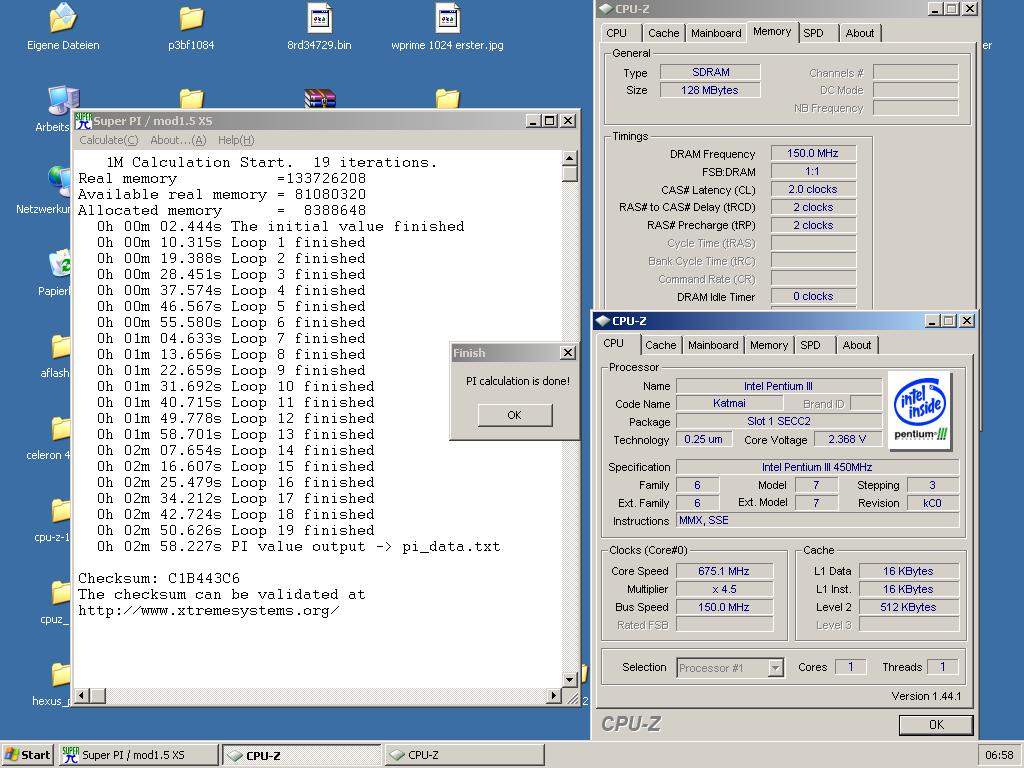Click Super PI vertical scrollbar up arrow
1024x768 pixels.
pyautogui.click(x=569, y=157)
